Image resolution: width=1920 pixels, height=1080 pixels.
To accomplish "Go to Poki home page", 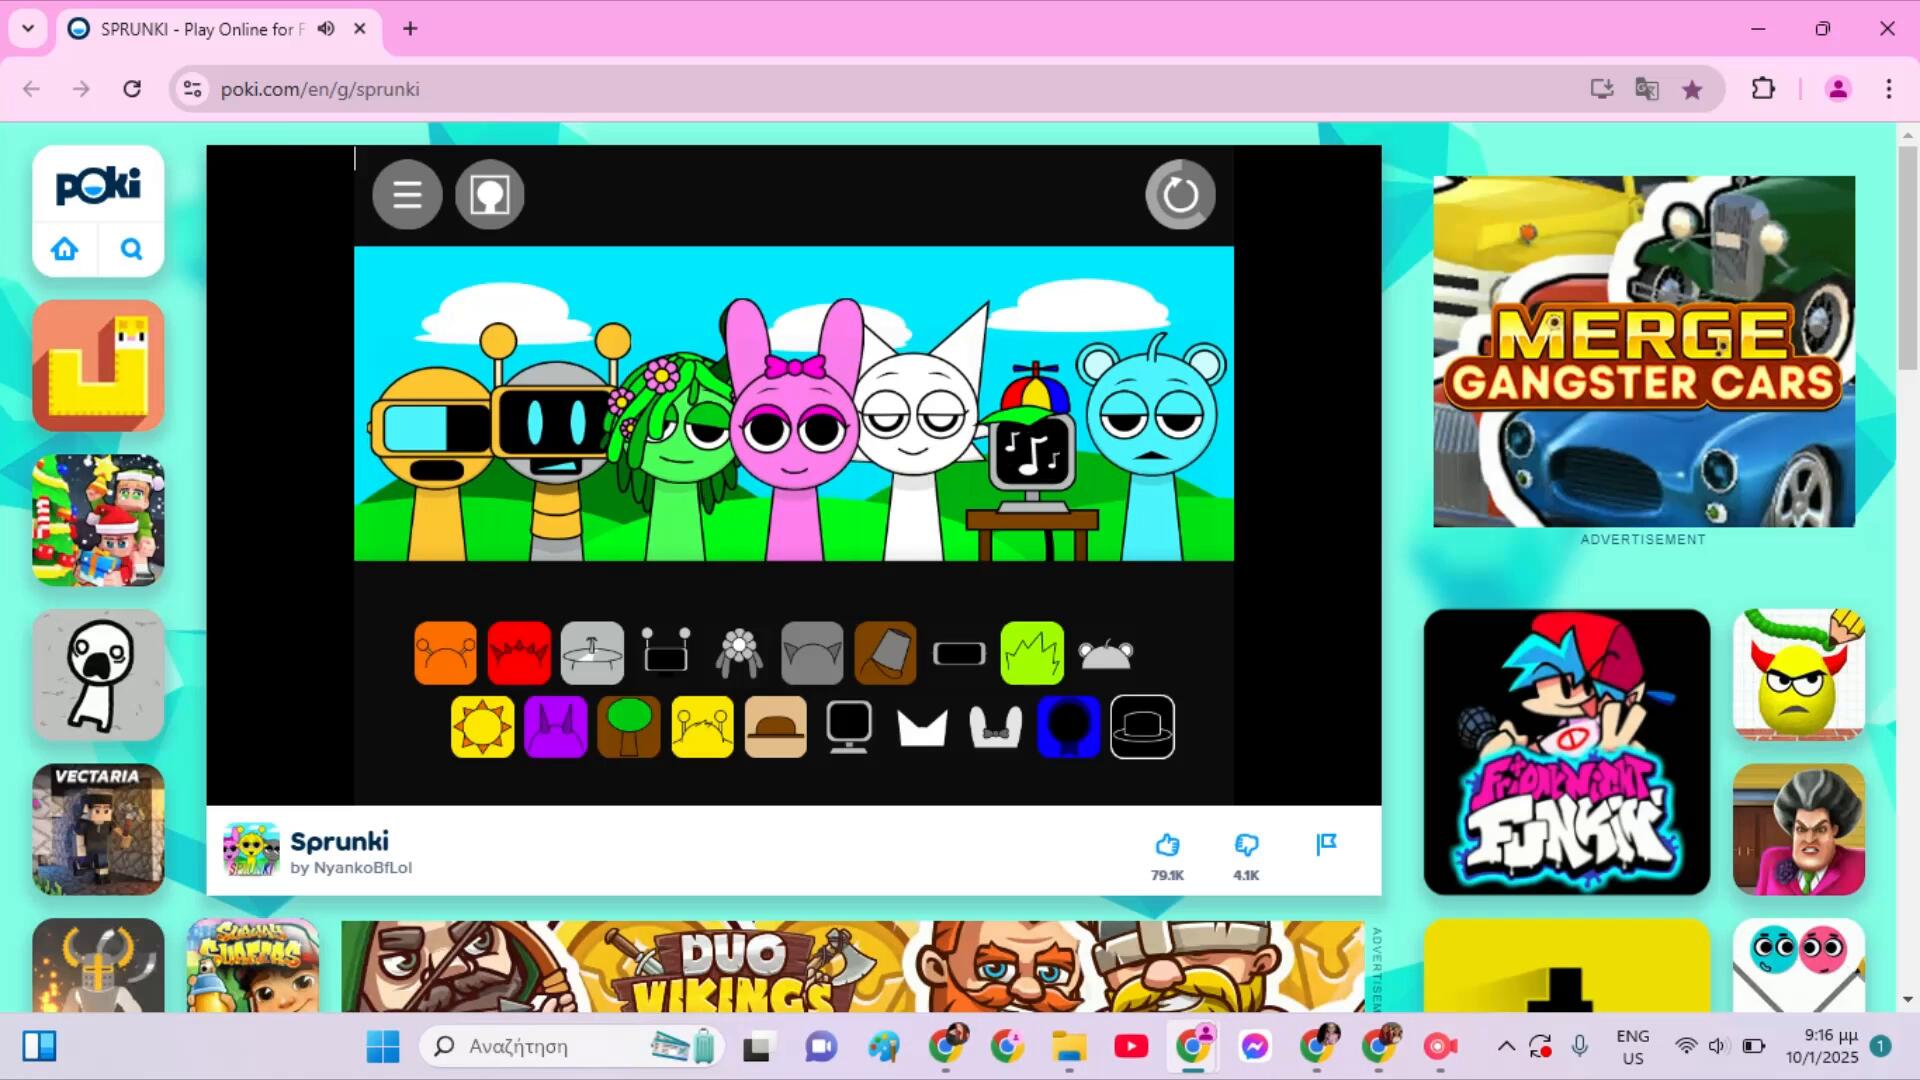I will 65,249.
